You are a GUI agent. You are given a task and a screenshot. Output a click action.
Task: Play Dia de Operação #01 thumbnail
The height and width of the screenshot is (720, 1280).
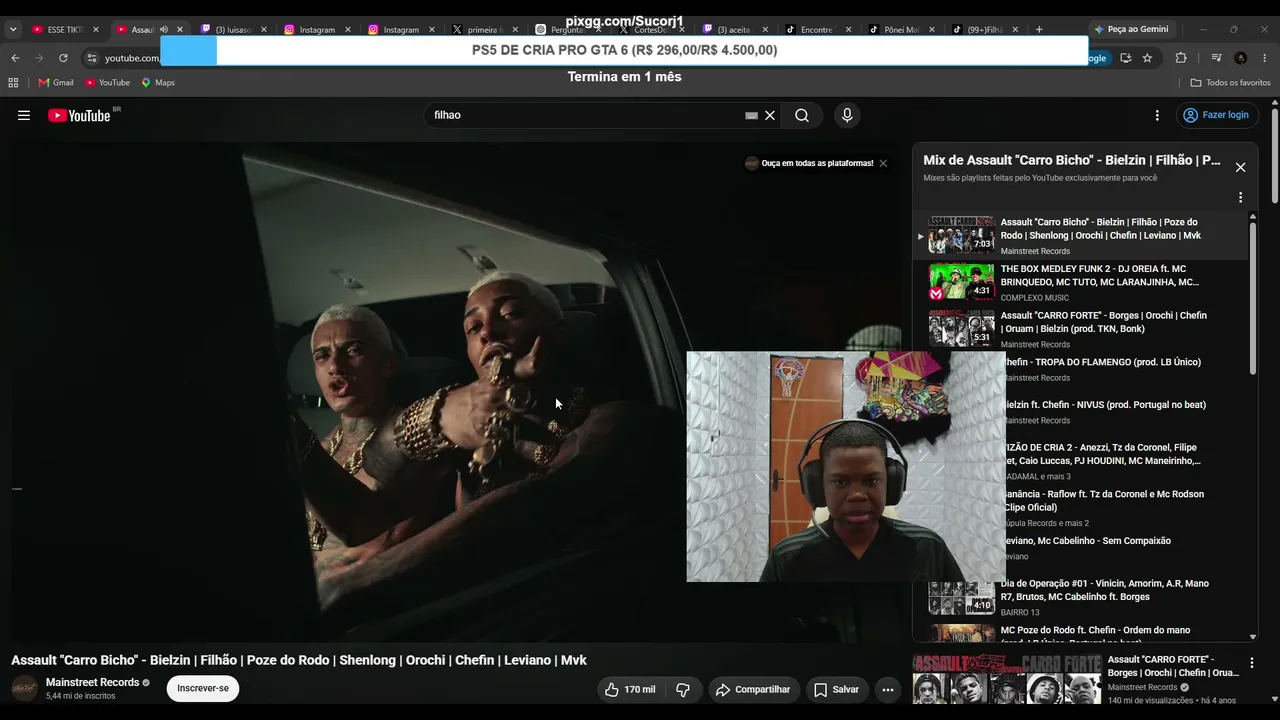tap(961, 597)
